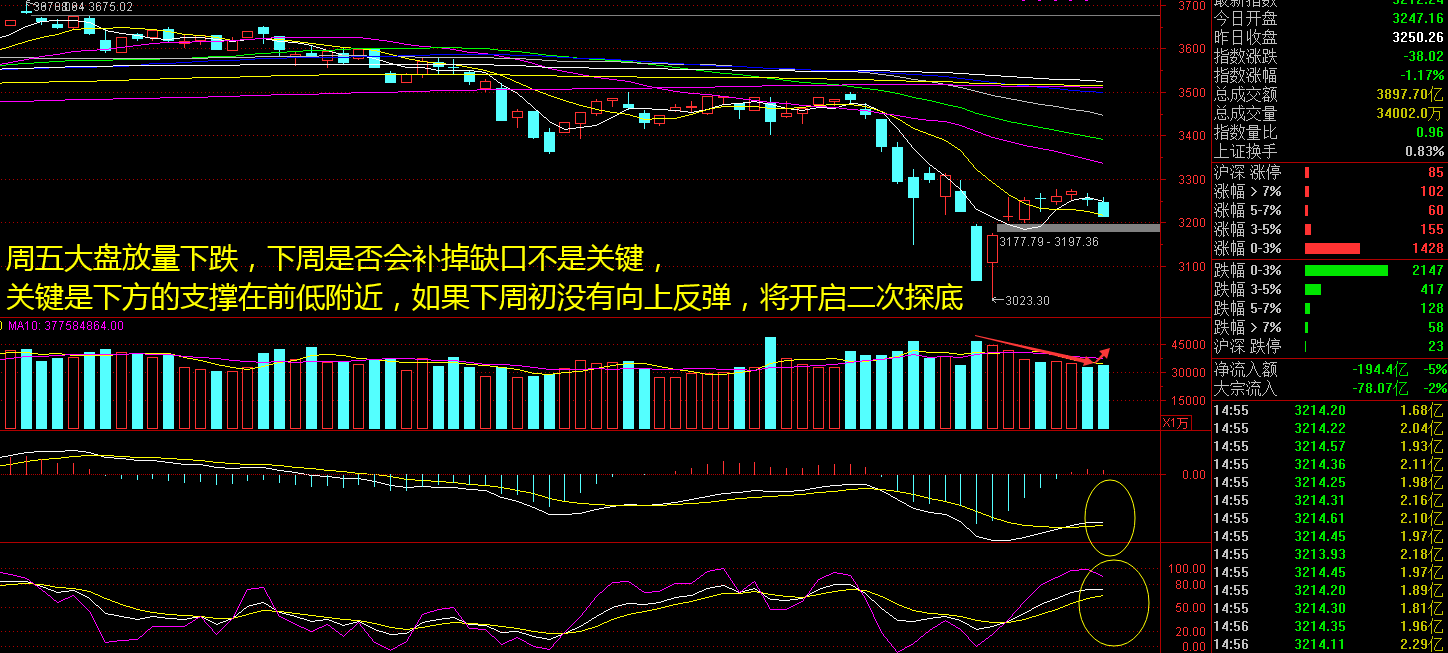Click the low price label 3023.30 on chart
1448x653 pixels.
(x=1027, y=300)
